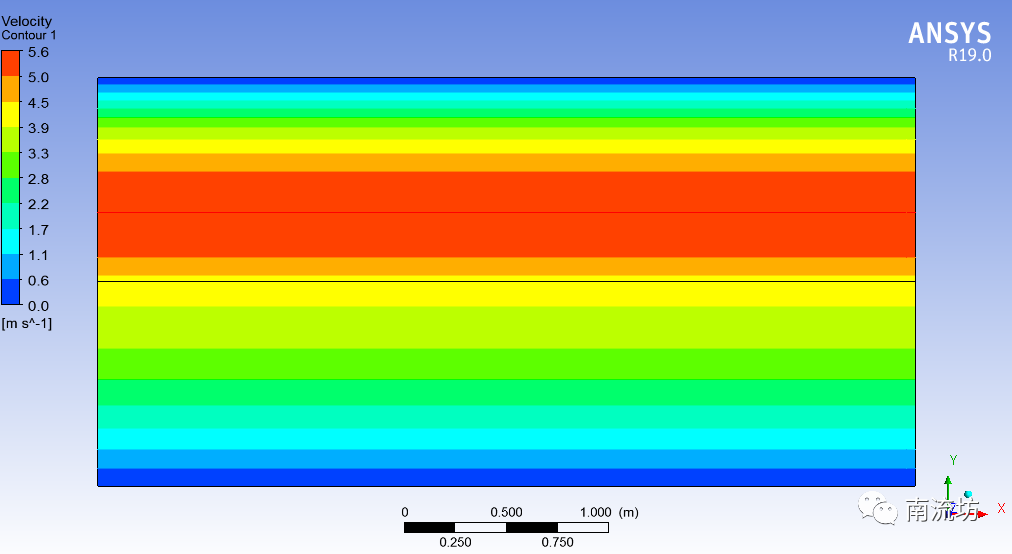The height and width of the screenshot is (554, 1012).
Task: Click the 0.0 legend value
Action: pos(38,306)
